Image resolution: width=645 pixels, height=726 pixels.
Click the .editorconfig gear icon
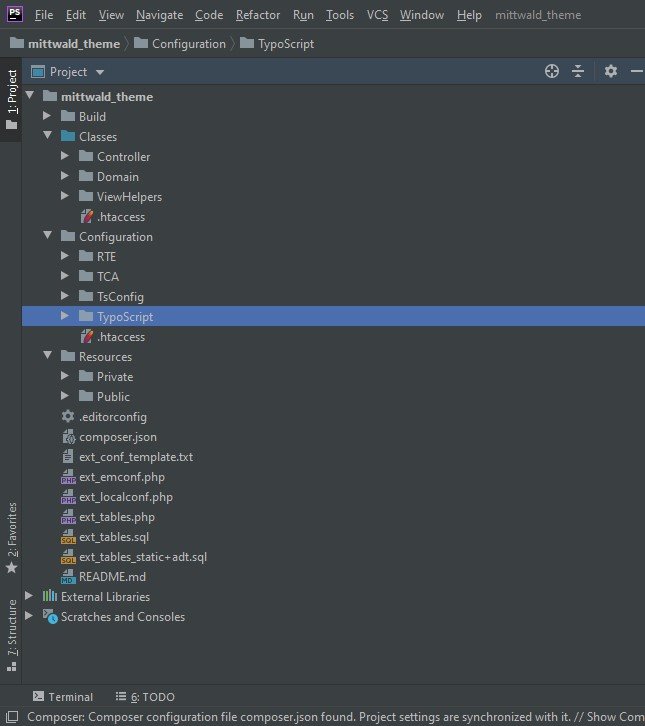(x=68, y=416)
